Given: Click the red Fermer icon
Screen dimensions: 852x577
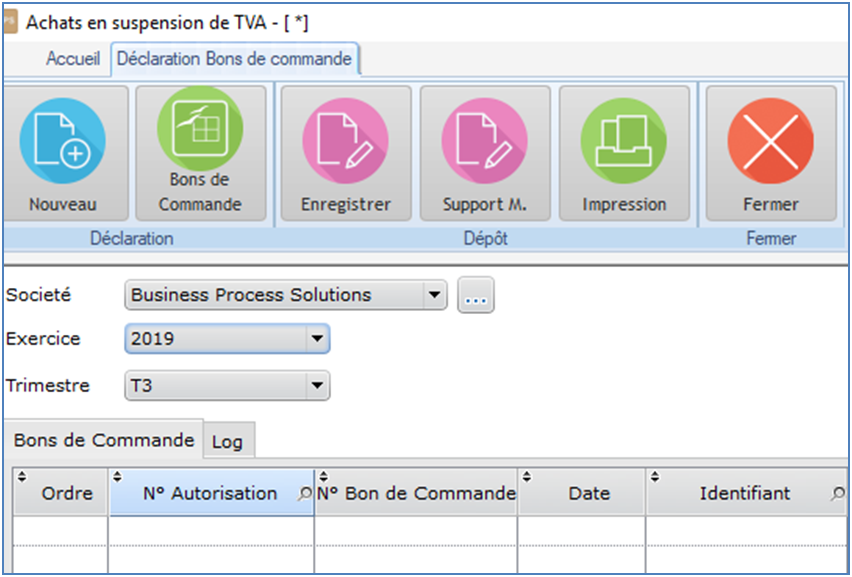Looking at the screenshot, I should [770, 141].
